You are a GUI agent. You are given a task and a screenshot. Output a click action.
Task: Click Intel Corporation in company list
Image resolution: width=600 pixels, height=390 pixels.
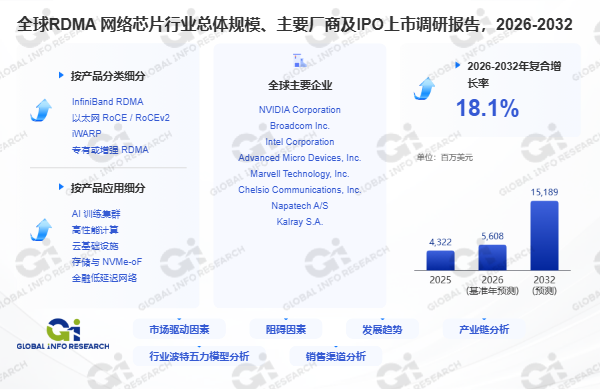tap(300, 142)
